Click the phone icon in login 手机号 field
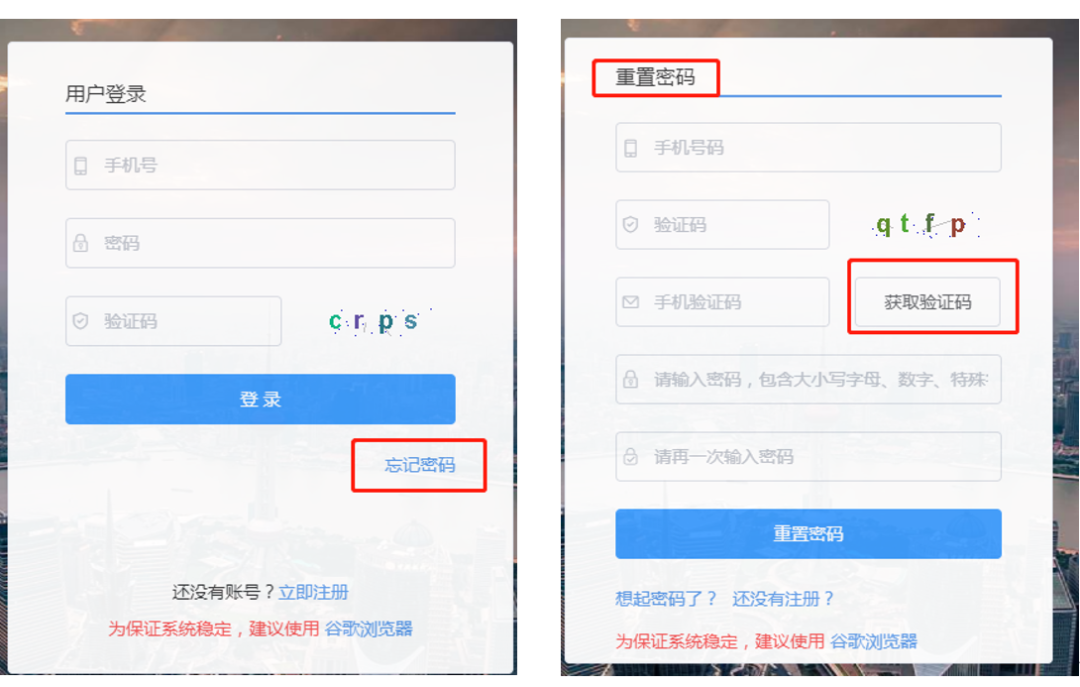Viewport: 1080px width, 687px height. tap(81, 165)
